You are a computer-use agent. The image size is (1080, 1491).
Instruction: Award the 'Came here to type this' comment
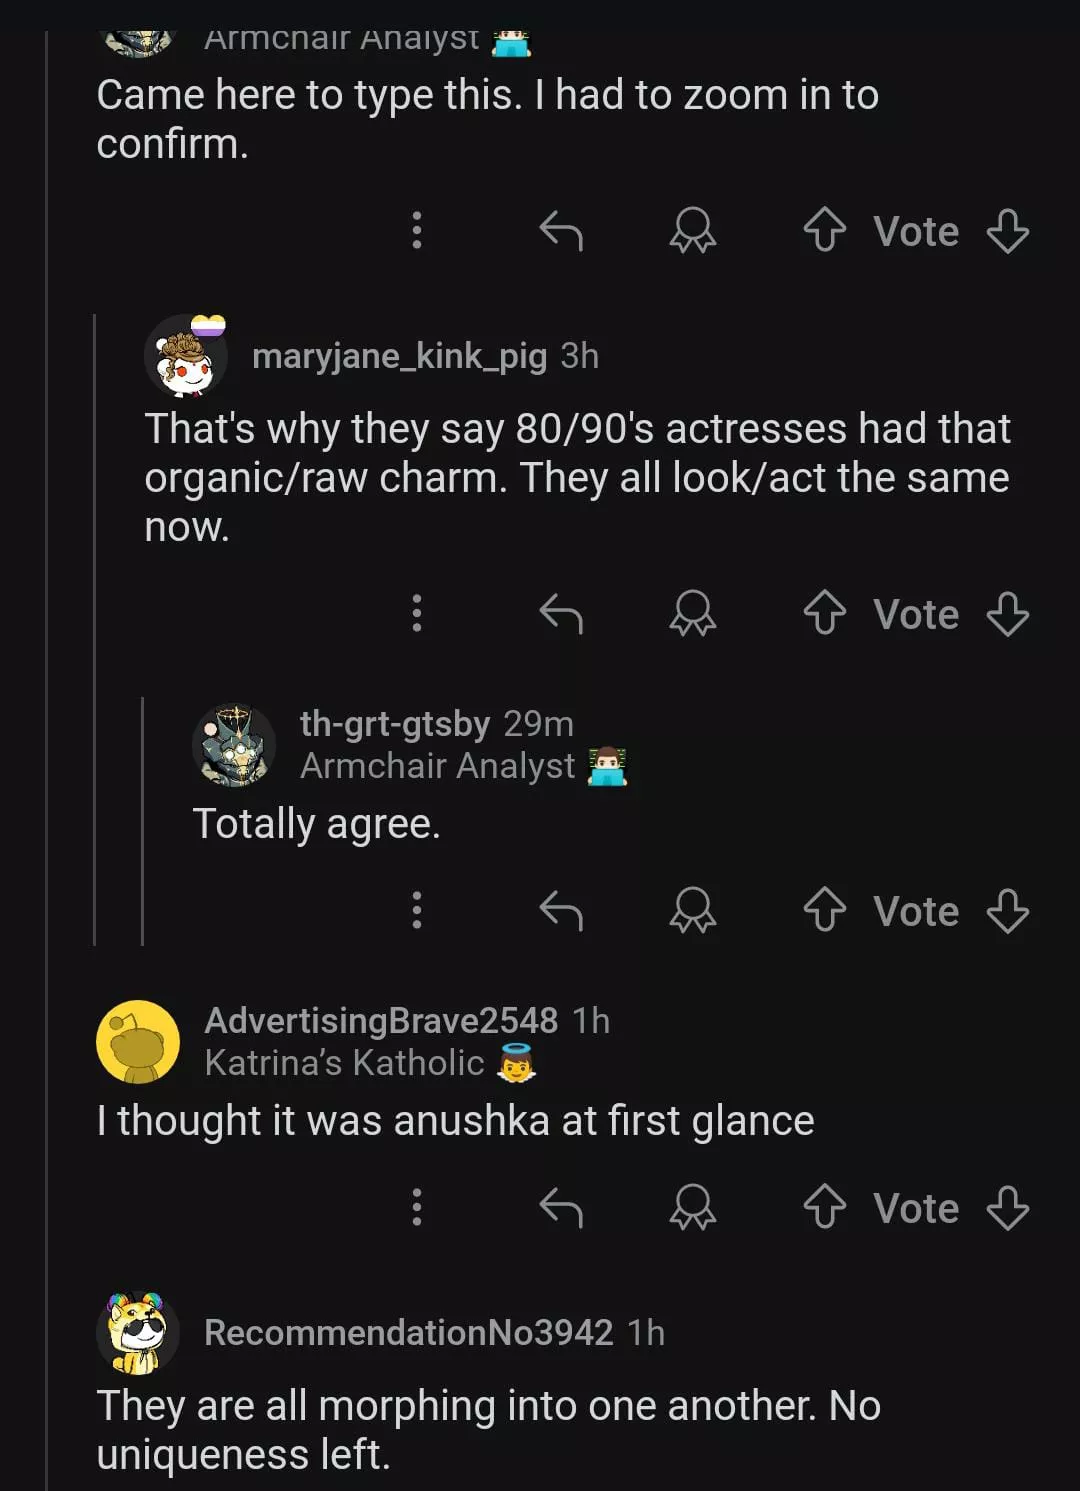(692, 230)
